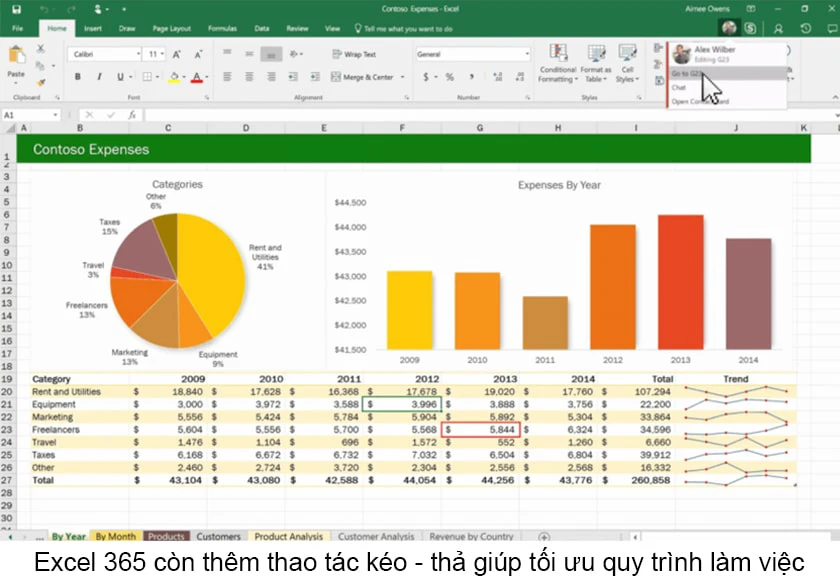Click the red Font Color A
Image resolution: width=840 pixels, height=584 pixels.
[x=197, y=77]
